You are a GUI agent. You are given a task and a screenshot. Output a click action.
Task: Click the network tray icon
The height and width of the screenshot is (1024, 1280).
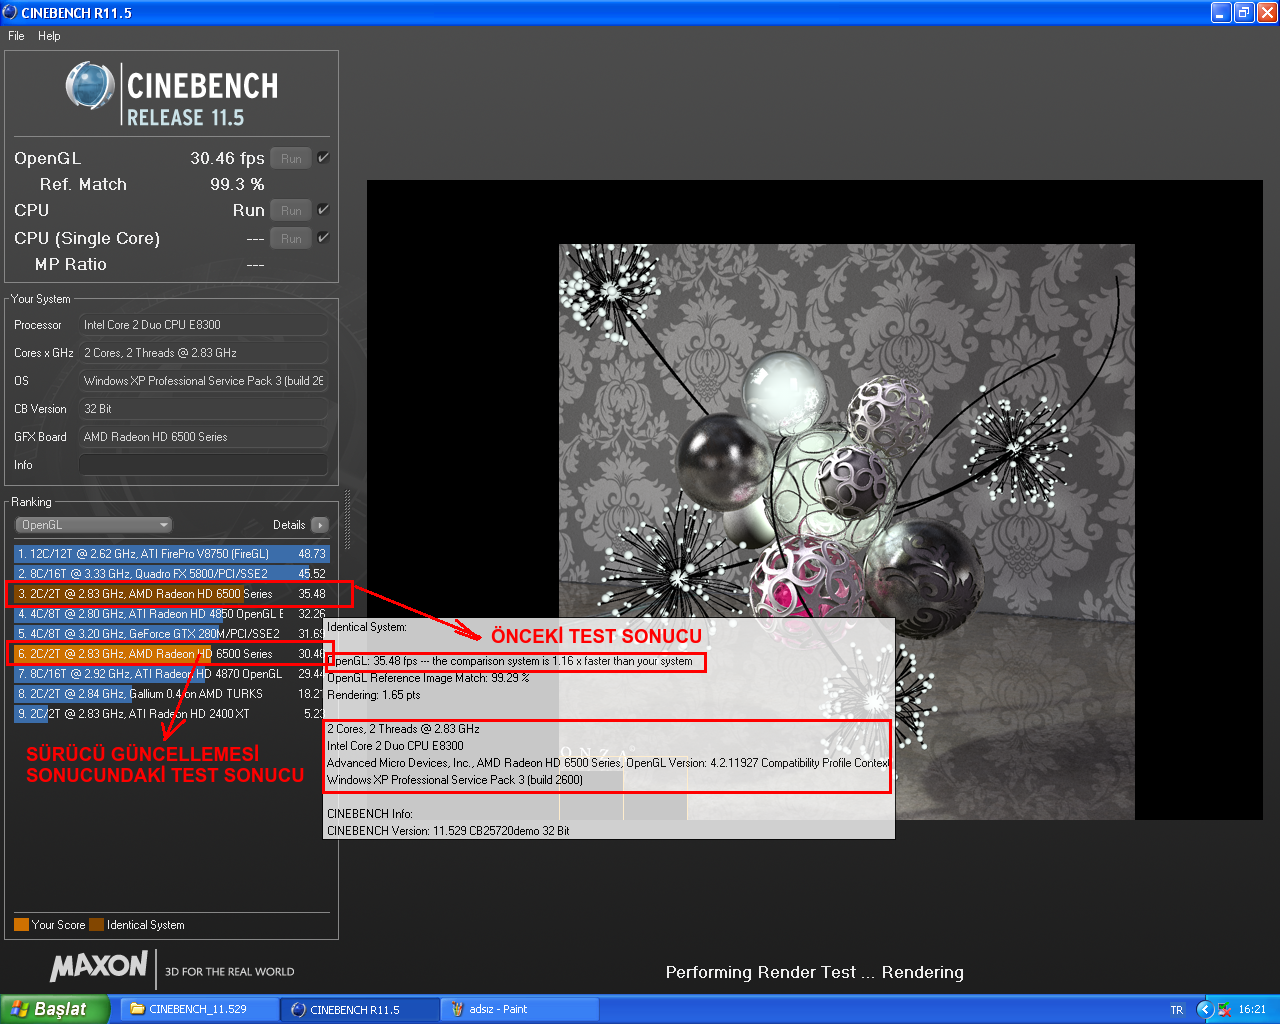click(1224, 1009)
